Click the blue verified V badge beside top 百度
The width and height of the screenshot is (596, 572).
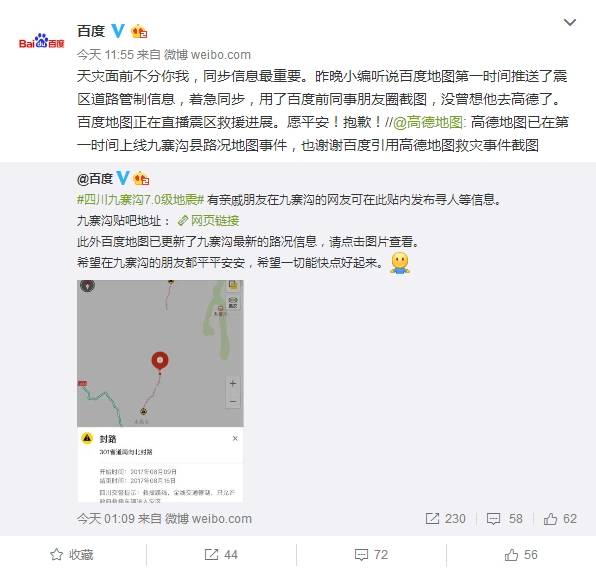pyautogui.click(x=117, y=31)
